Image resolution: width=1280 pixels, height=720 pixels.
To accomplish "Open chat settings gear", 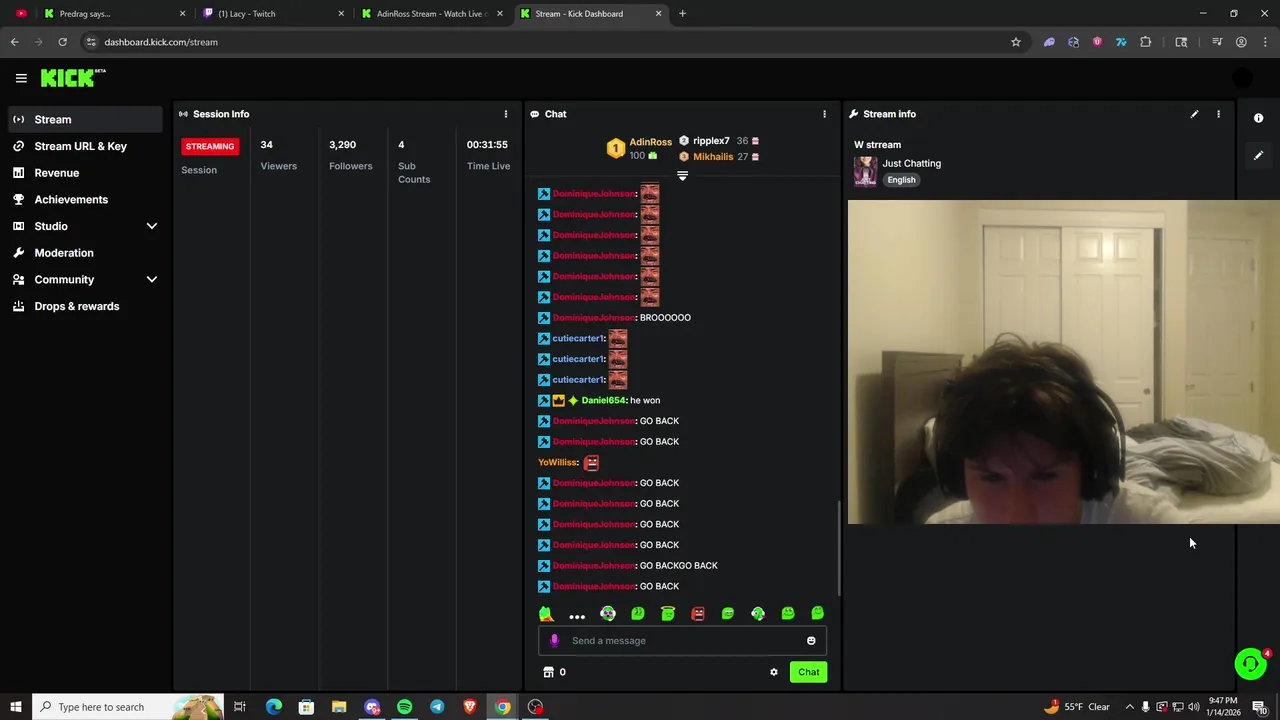I will click(773, 672).
